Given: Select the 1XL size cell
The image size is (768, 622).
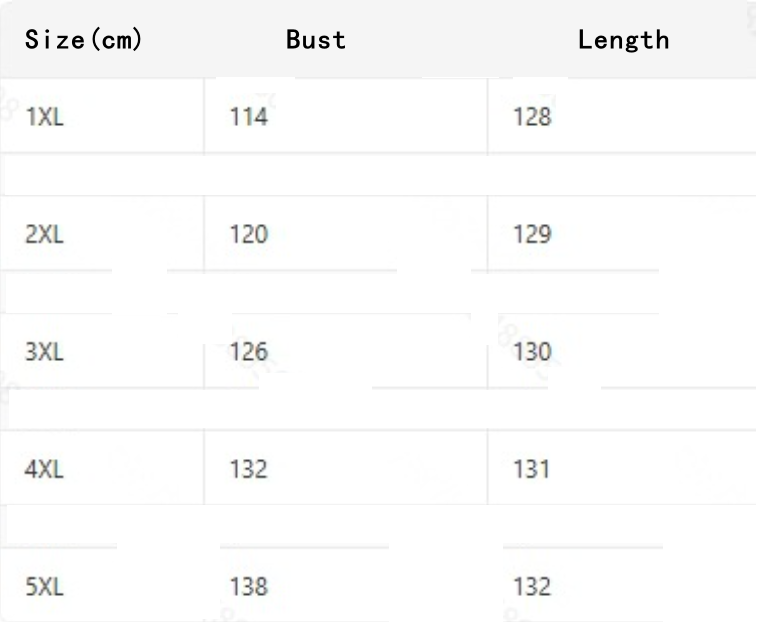Looking at the screenshot, I should (x=44, y=117).
